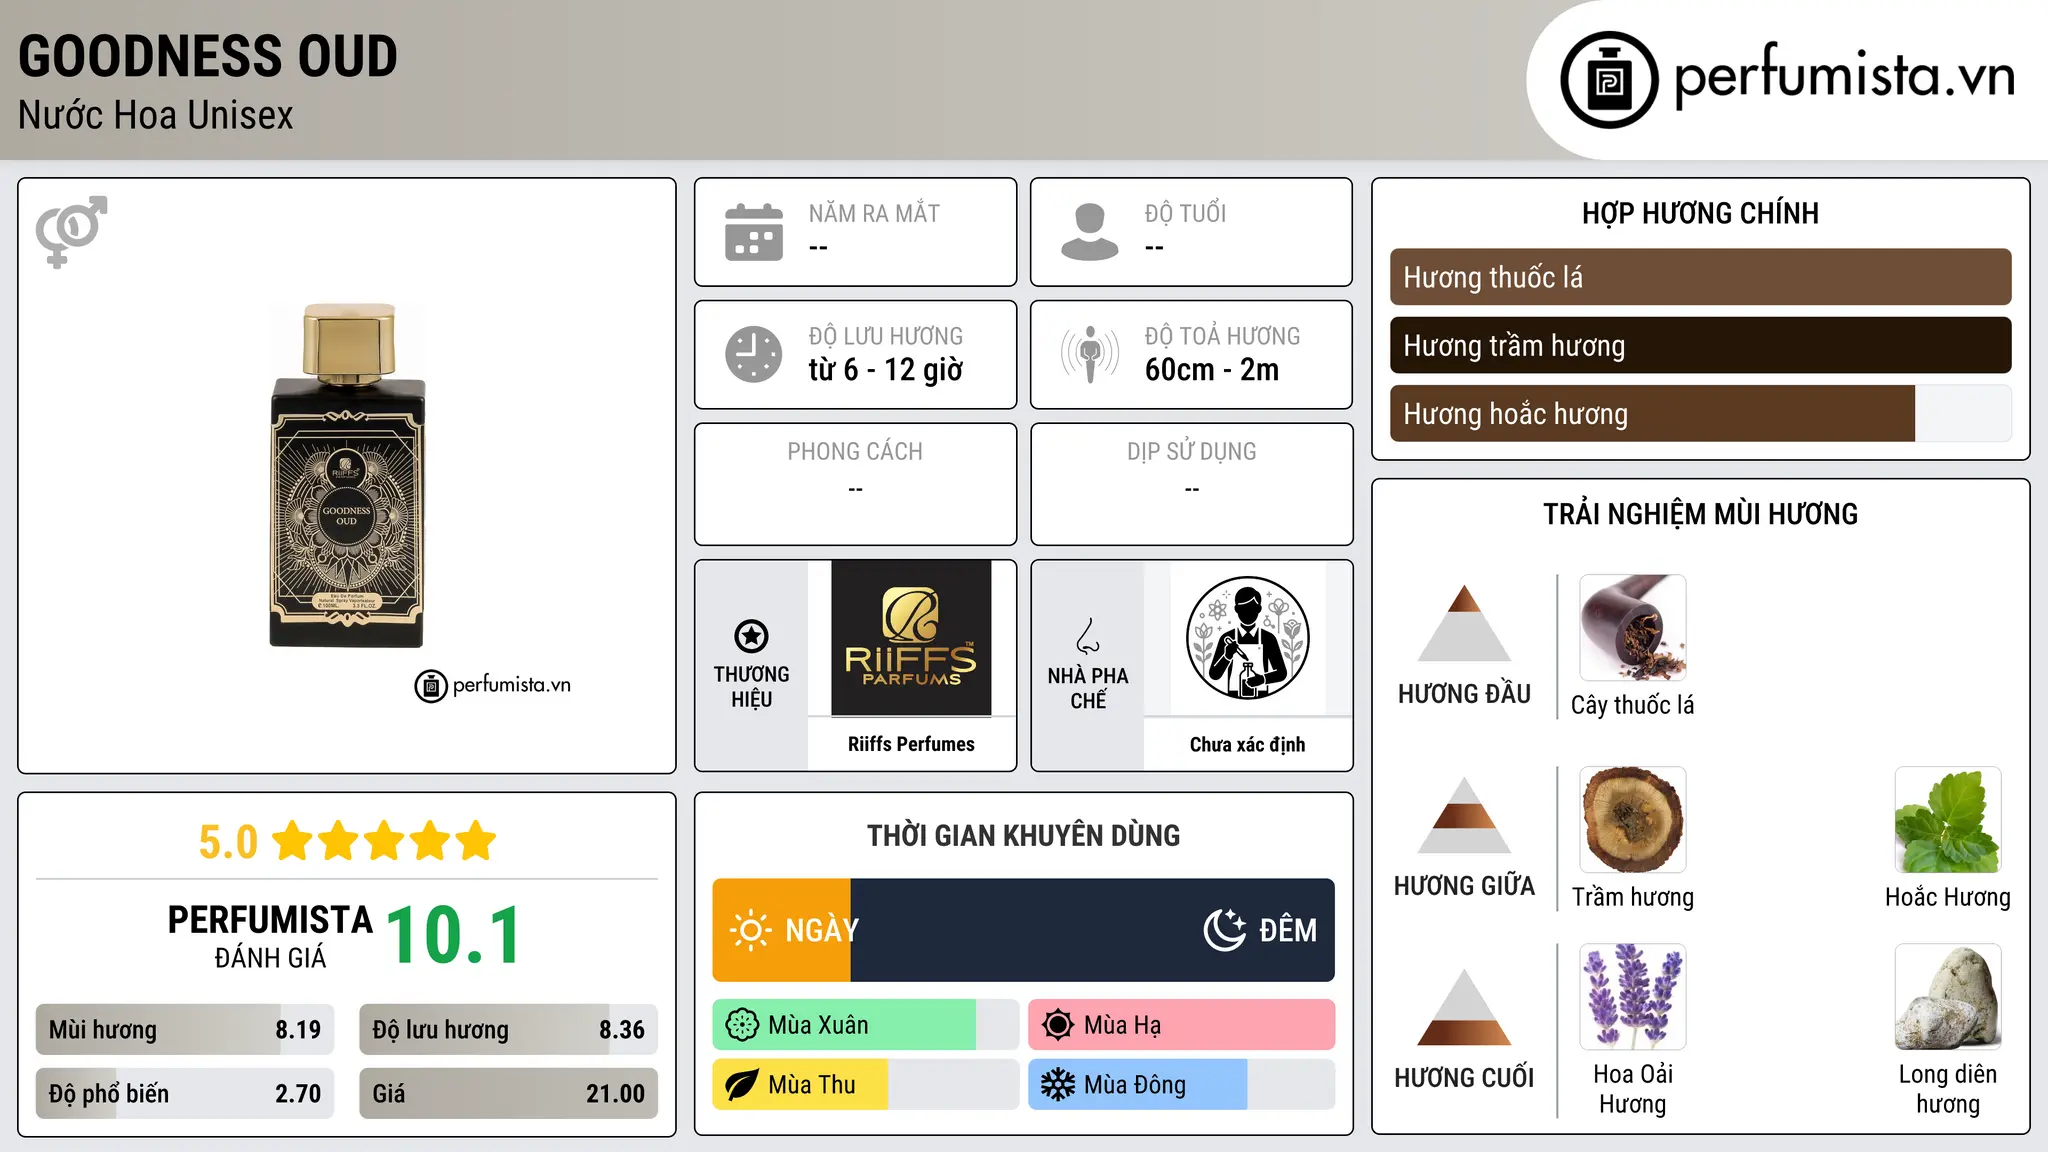
Task: Select the Trầm hương note image
Action: pyautogui.click(x=1632, y=820)
